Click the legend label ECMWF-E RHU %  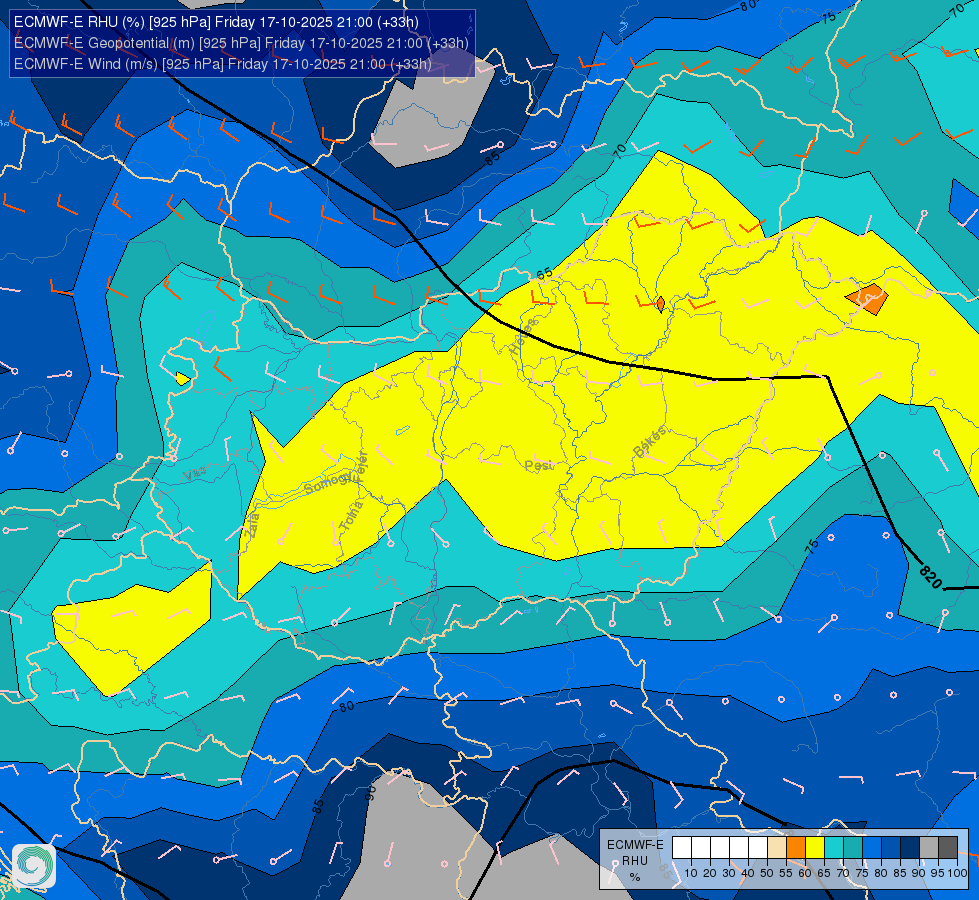coord(635,861)
